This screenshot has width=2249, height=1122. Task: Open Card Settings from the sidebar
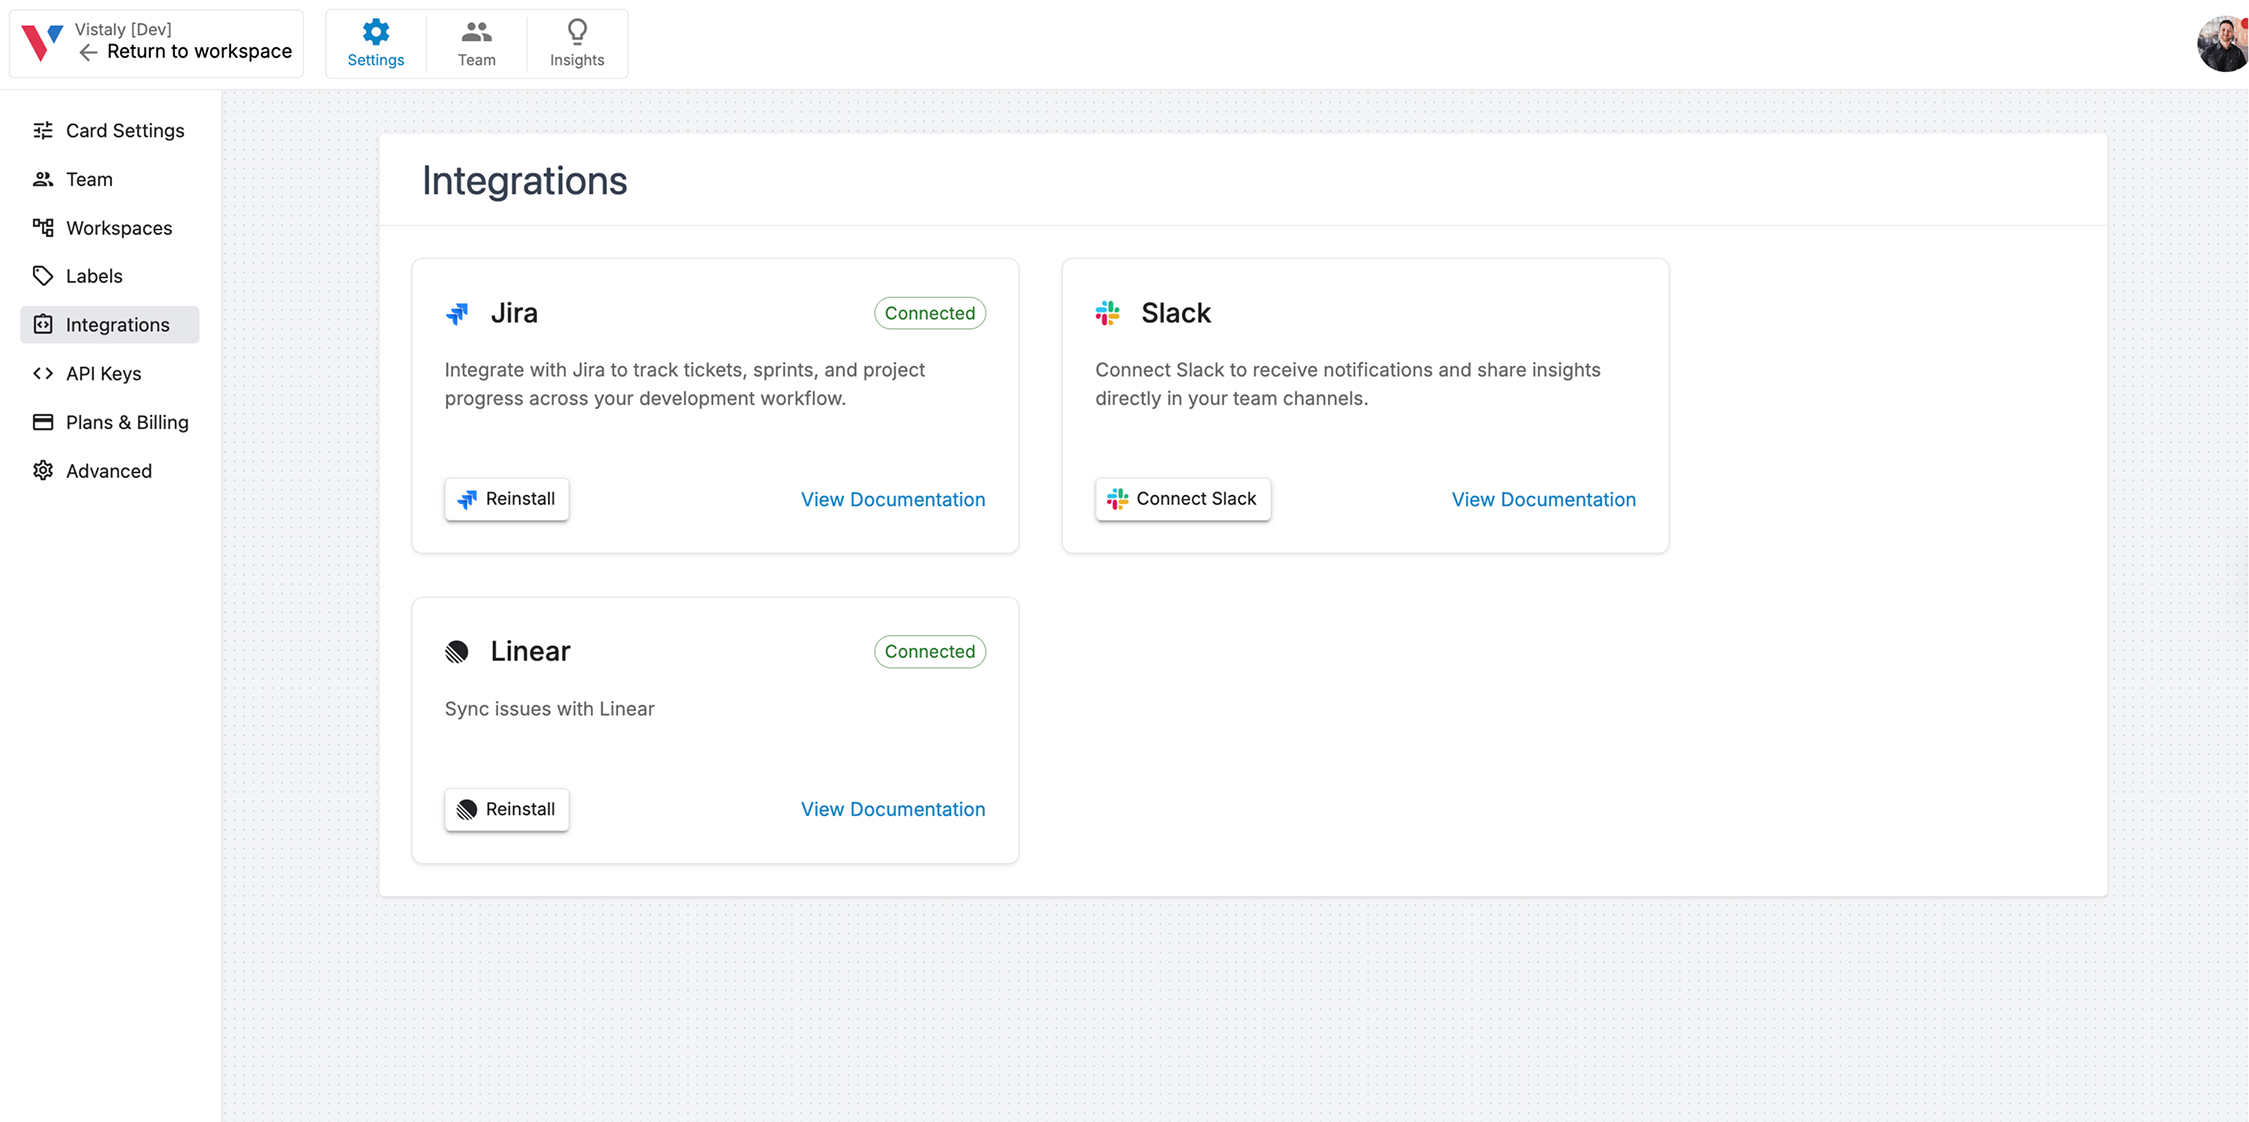tap(124, 130)
